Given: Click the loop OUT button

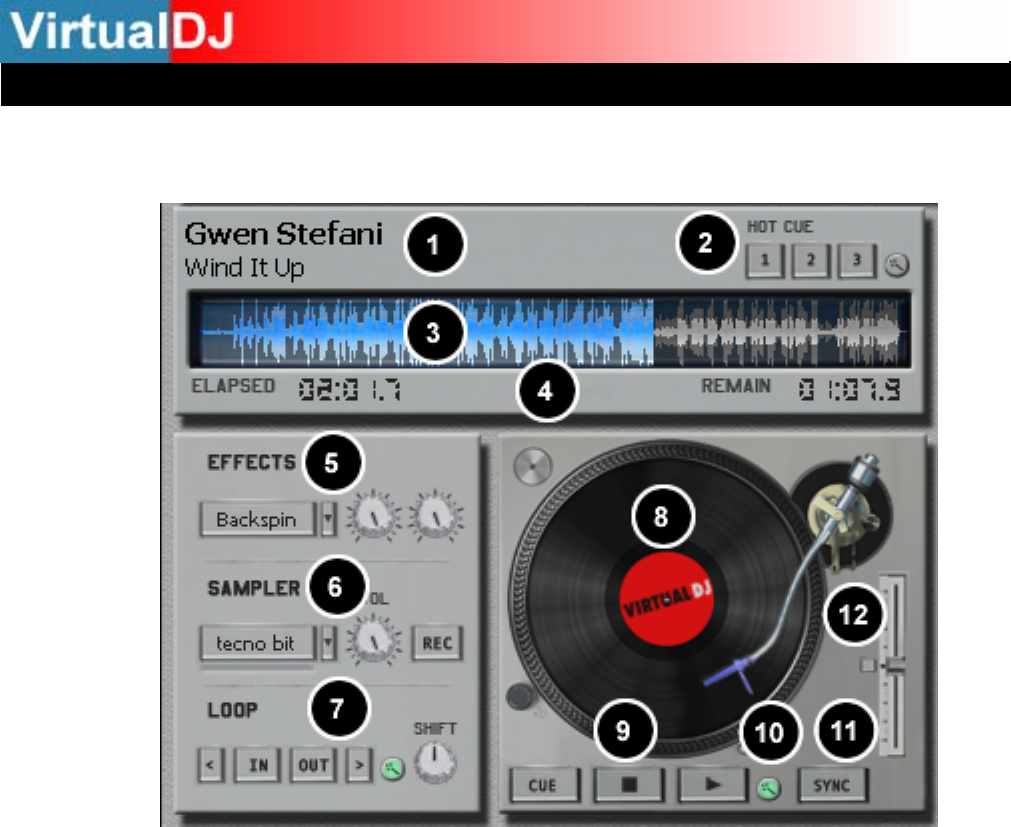Looking at the screenshot, I should [x=313, y=765].
